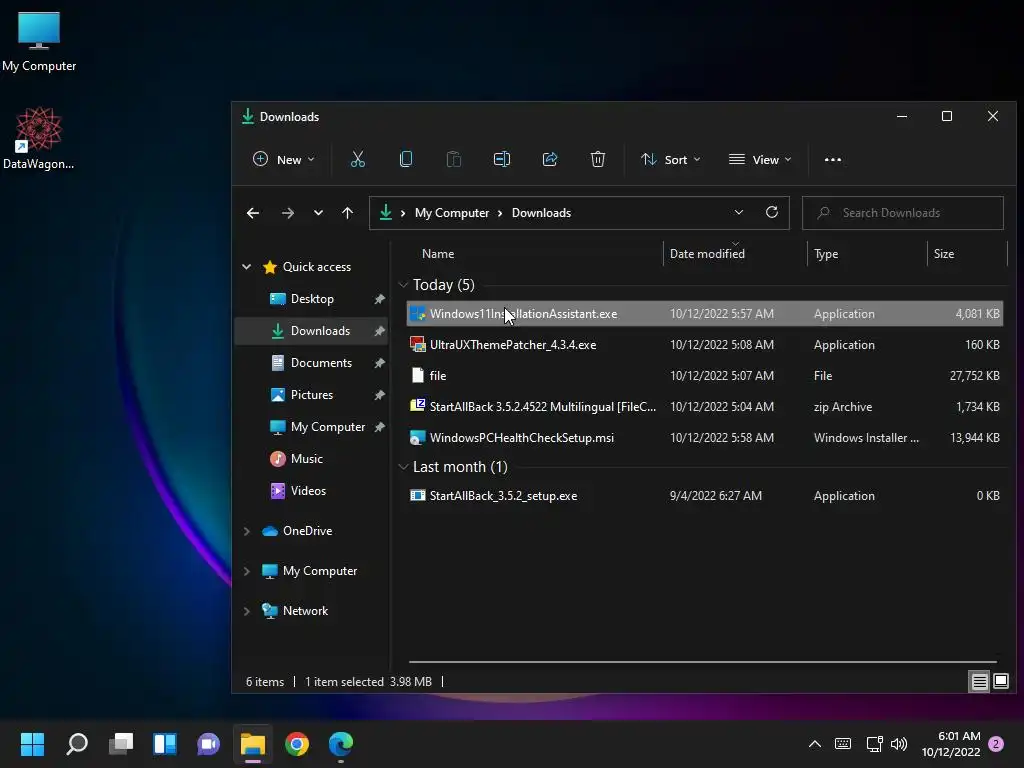
Task: Open Desktop in Quick access
Action: [312, 299]
